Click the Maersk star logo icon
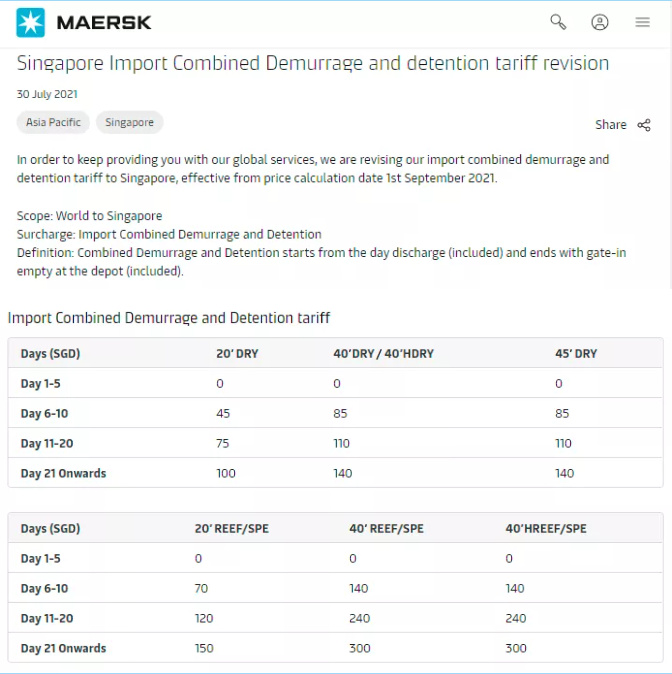 (x=31, y=23)
